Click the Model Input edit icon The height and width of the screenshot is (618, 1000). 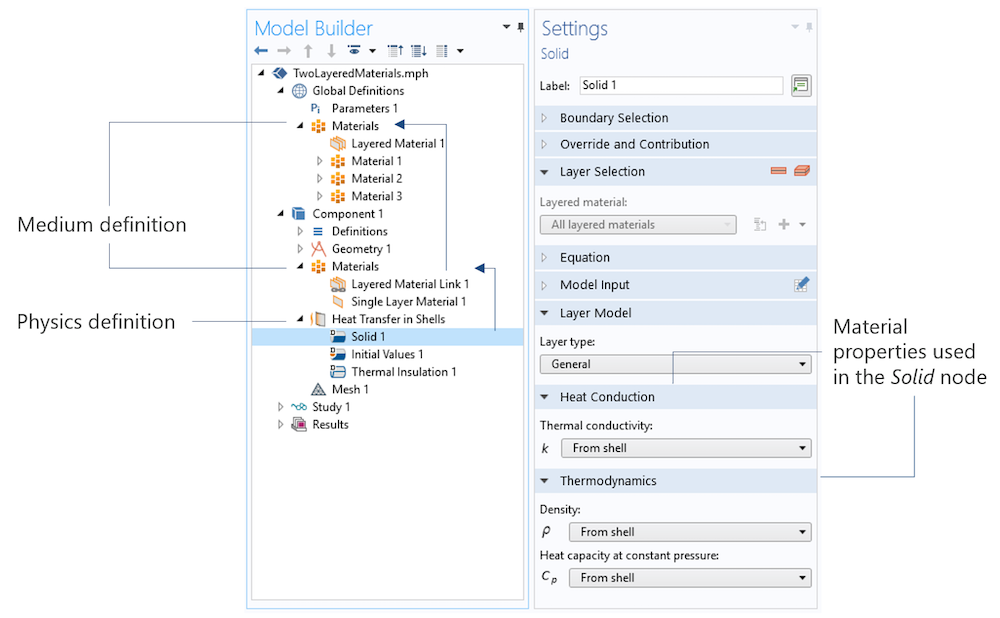point(801,284)
